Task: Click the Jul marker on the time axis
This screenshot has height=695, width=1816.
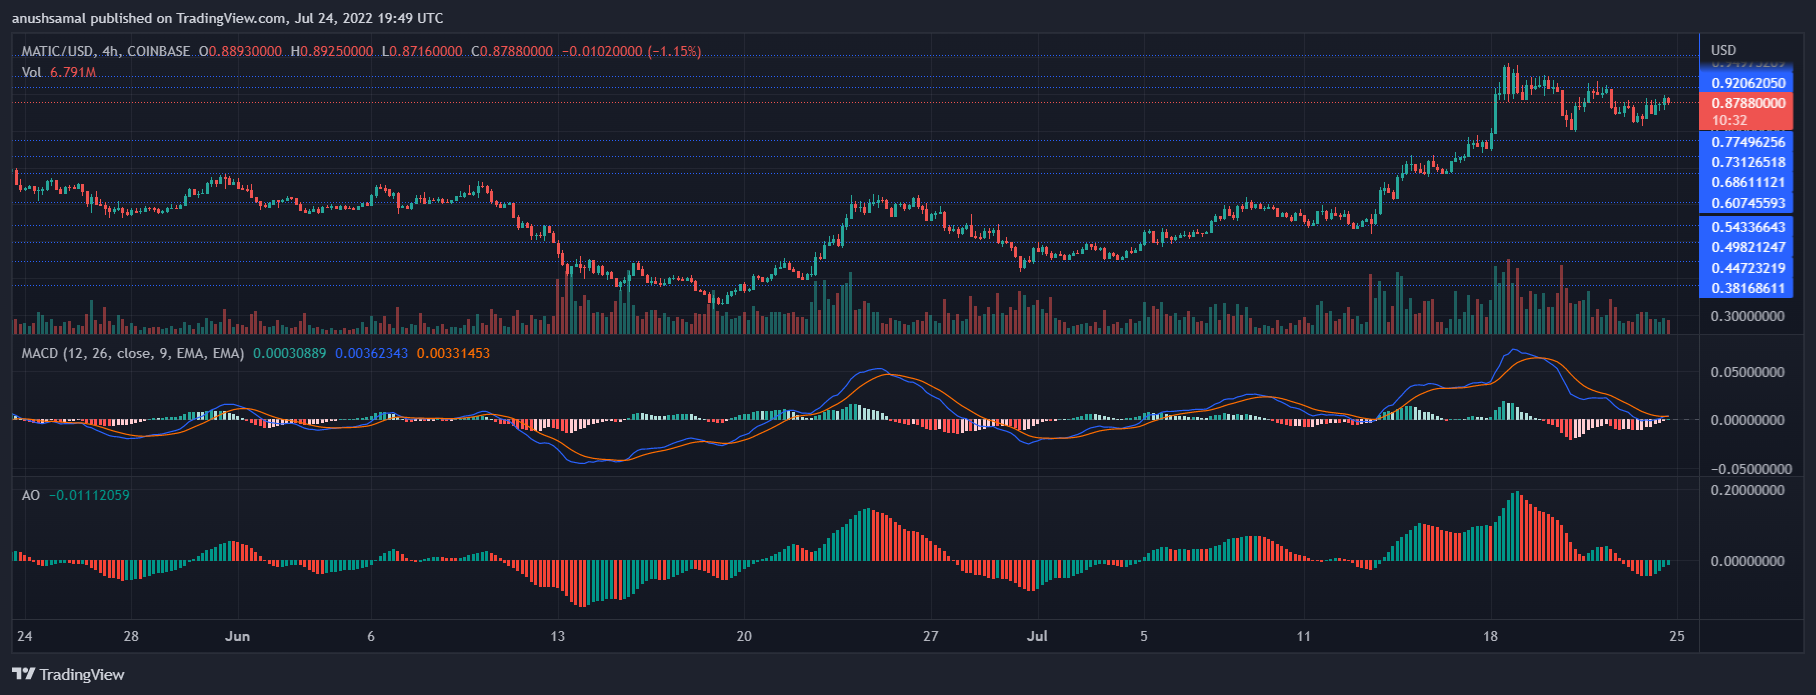Action: [1037, 636]
